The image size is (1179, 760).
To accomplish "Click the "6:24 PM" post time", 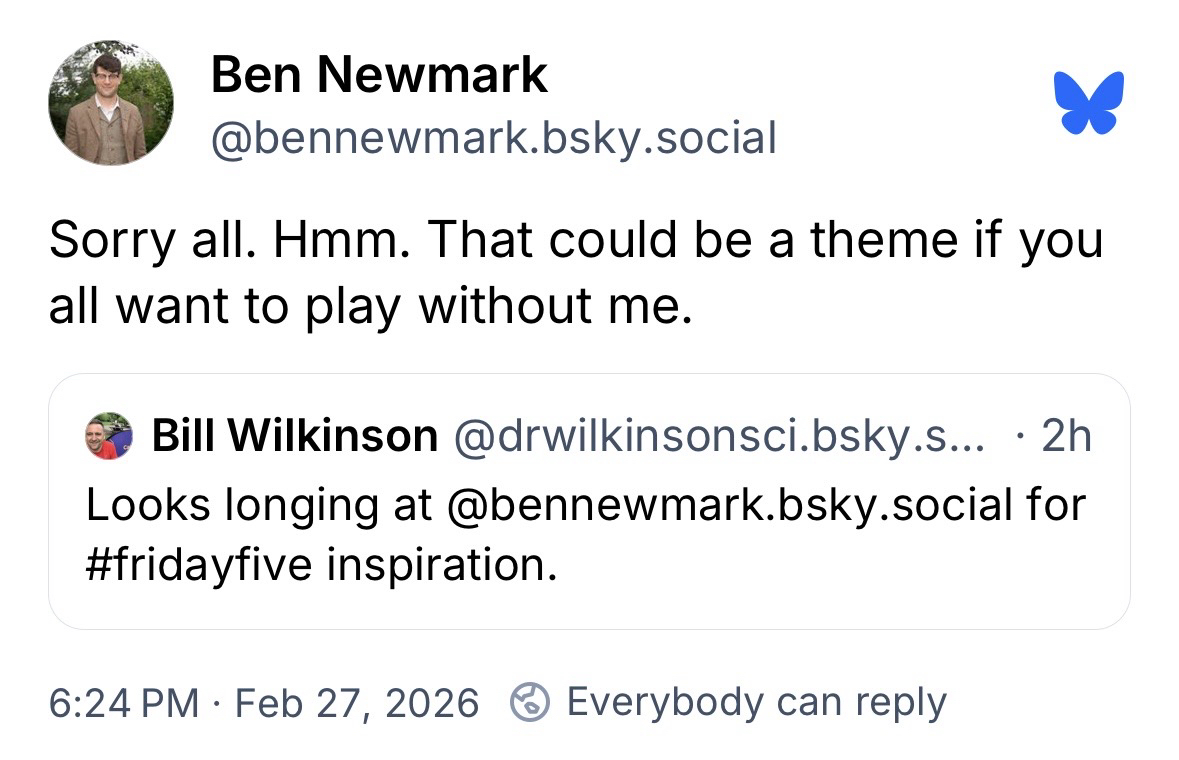I will click(124, 703).
